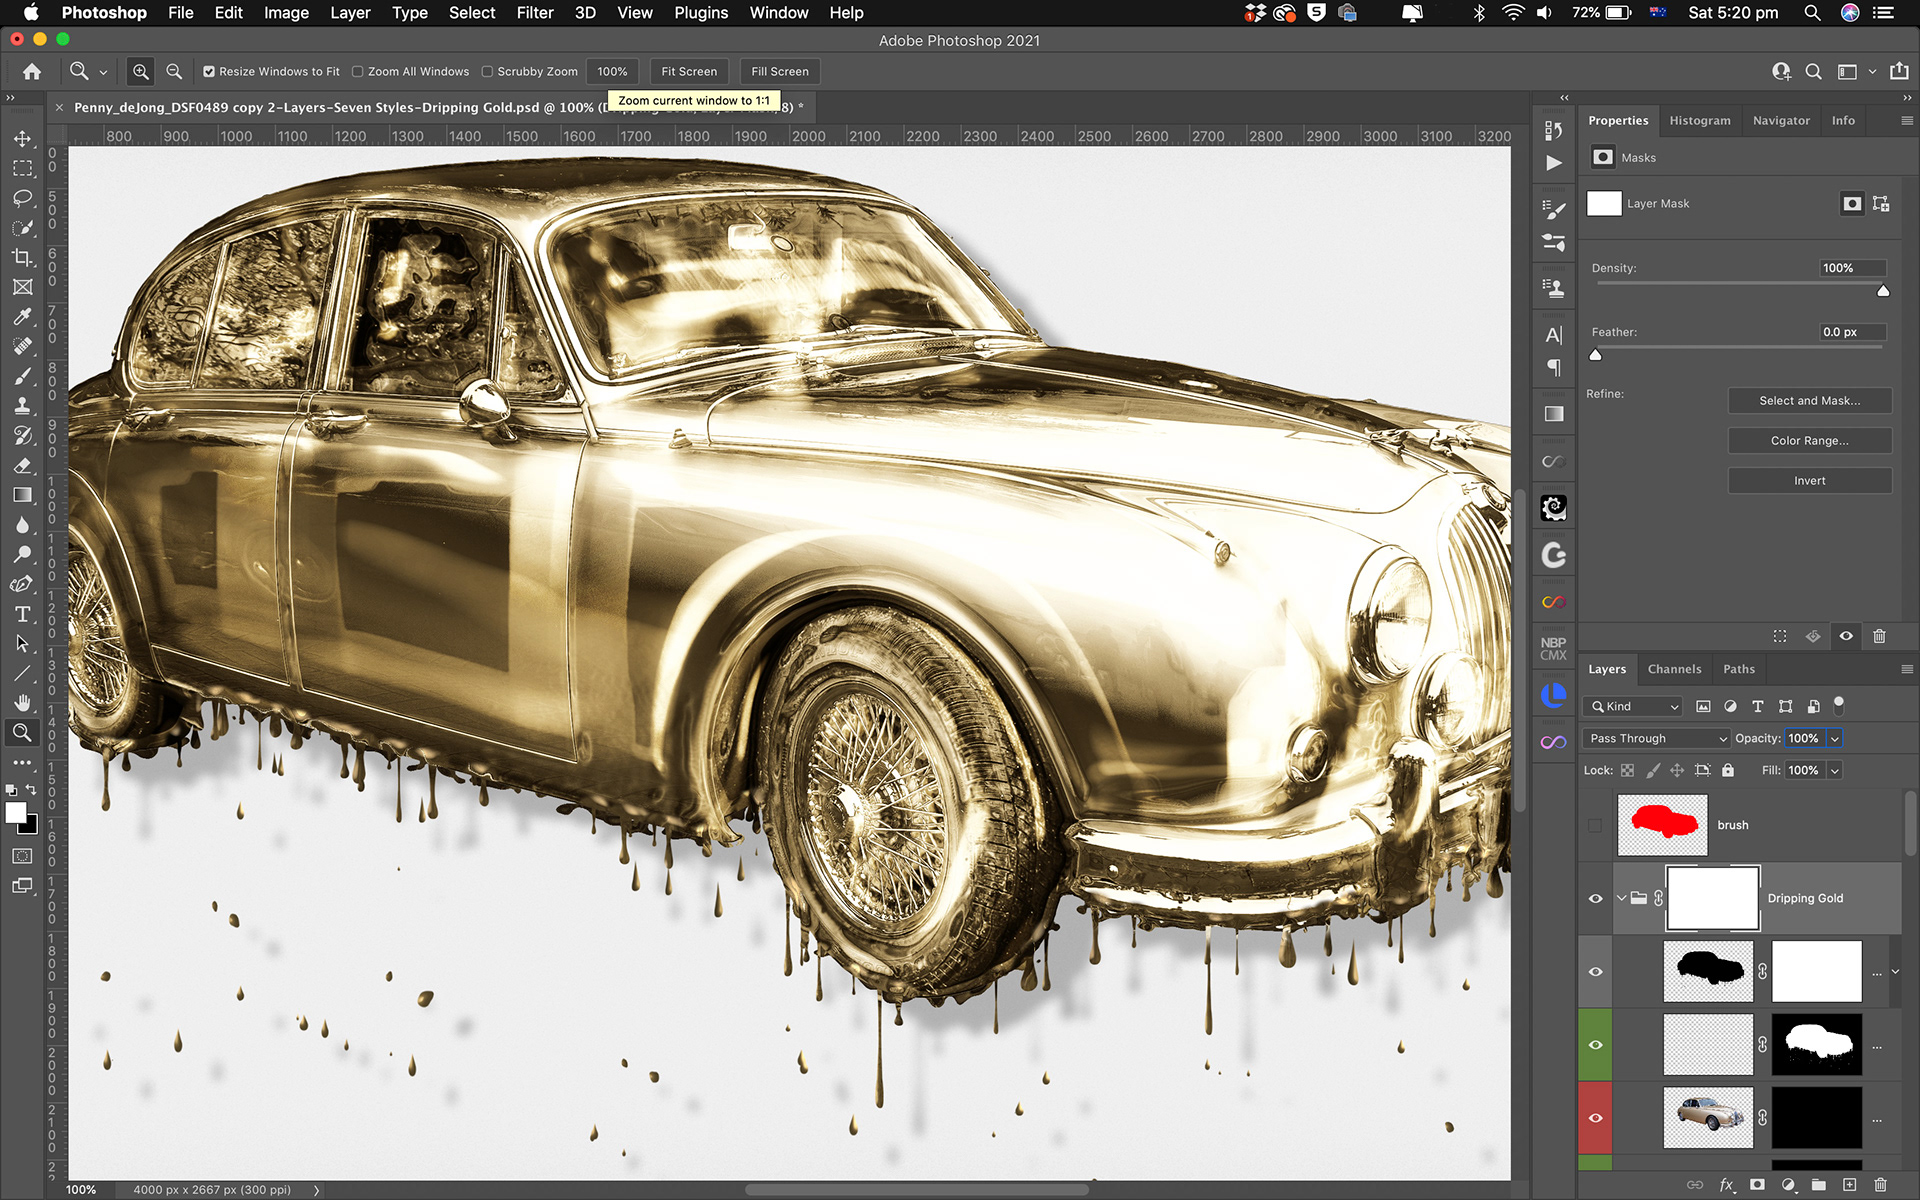Select the Lasso tool
Screen dimensions: 1920x1200
[22, 198]
